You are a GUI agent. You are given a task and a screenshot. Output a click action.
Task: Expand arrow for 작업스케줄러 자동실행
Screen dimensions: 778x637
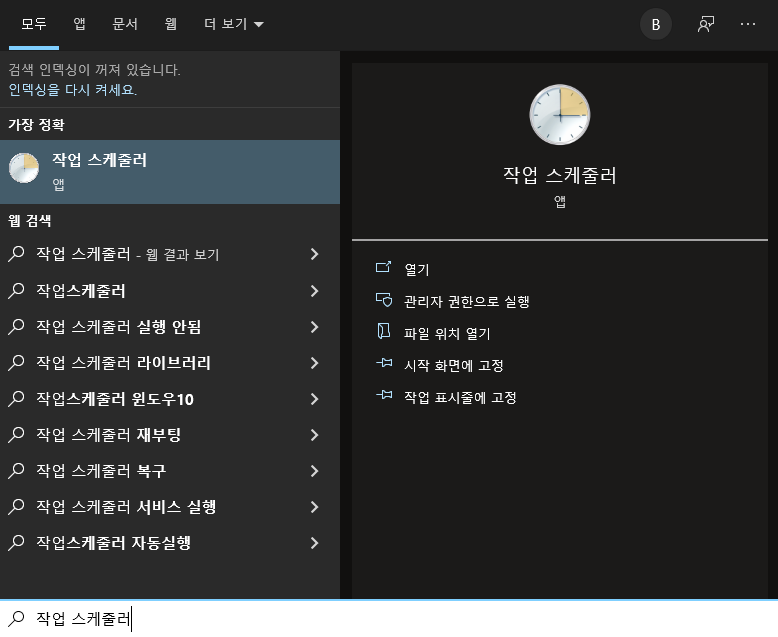pyautogui.click(x=314, y=543)
